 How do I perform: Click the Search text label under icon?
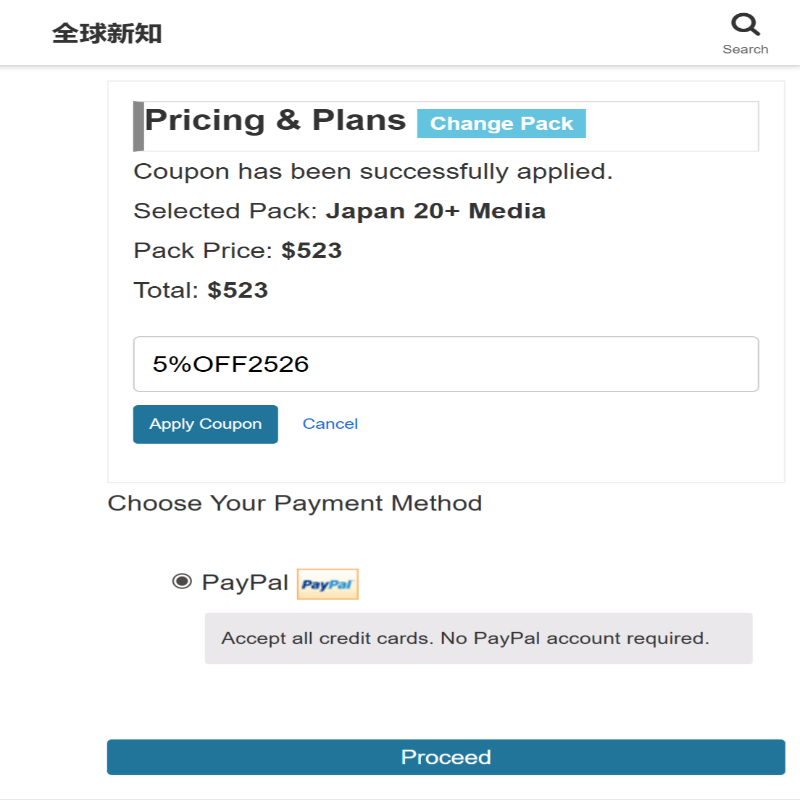(x=745, y=49)
